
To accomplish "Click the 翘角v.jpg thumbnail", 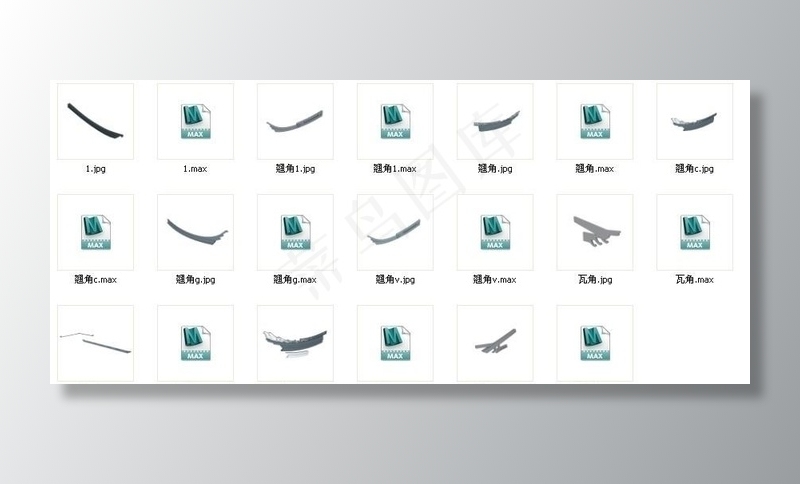I will point(395,232).
